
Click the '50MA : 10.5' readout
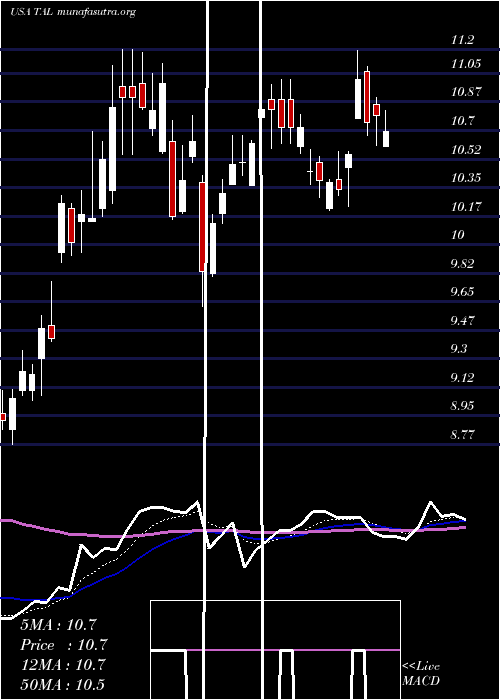pyautogui.click(x=63, y=684)
